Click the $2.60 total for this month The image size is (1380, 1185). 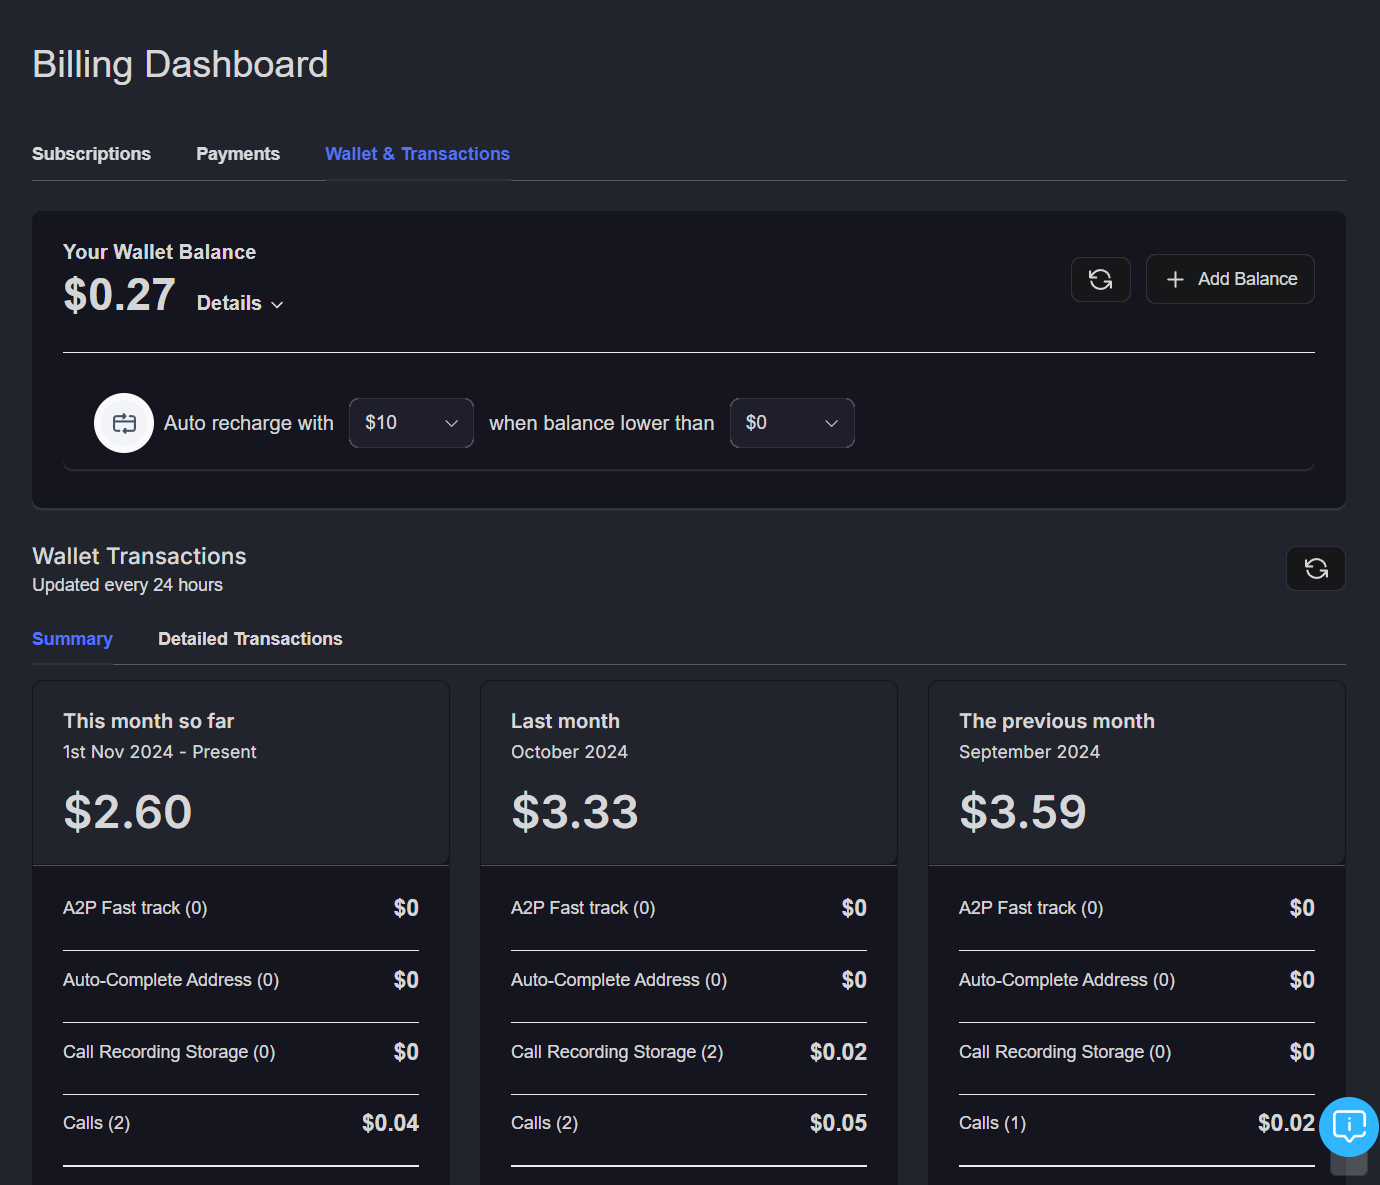128,812
